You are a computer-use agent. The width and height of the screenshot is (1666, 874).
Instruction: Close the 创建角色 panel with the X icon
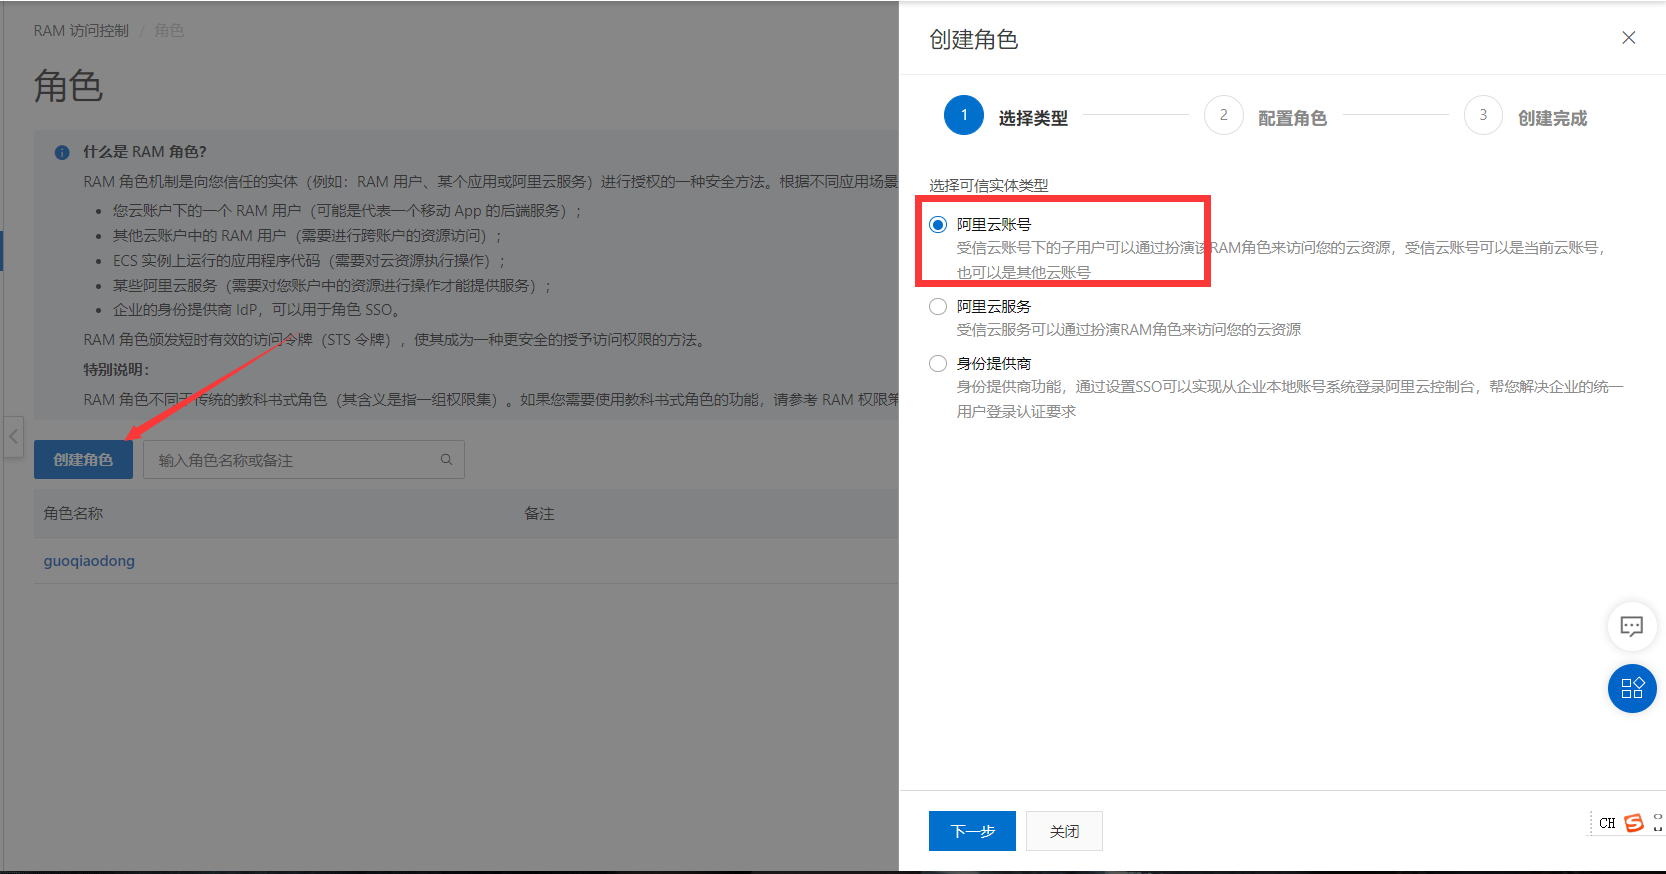[1628, 38]
